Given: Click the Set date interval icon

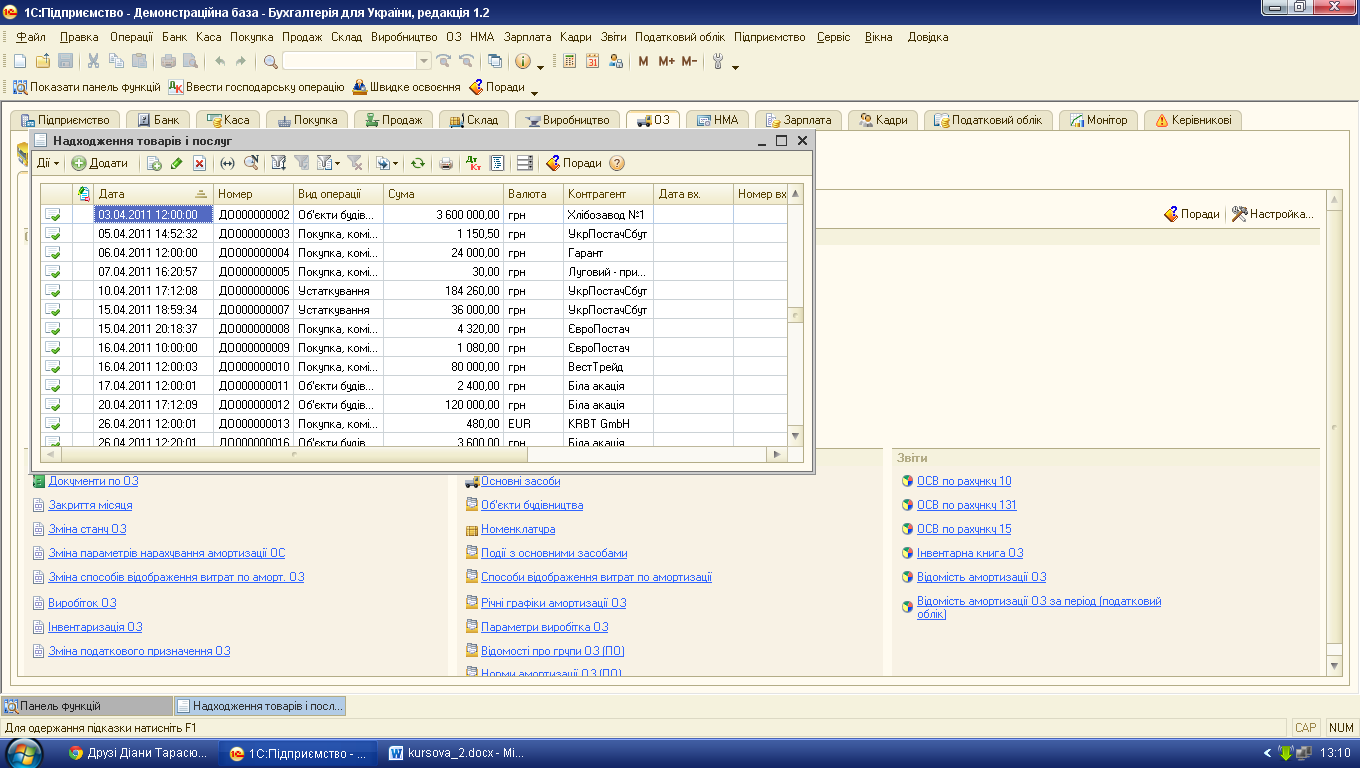Looking at the screenshot, I should (x=227, y=163).
